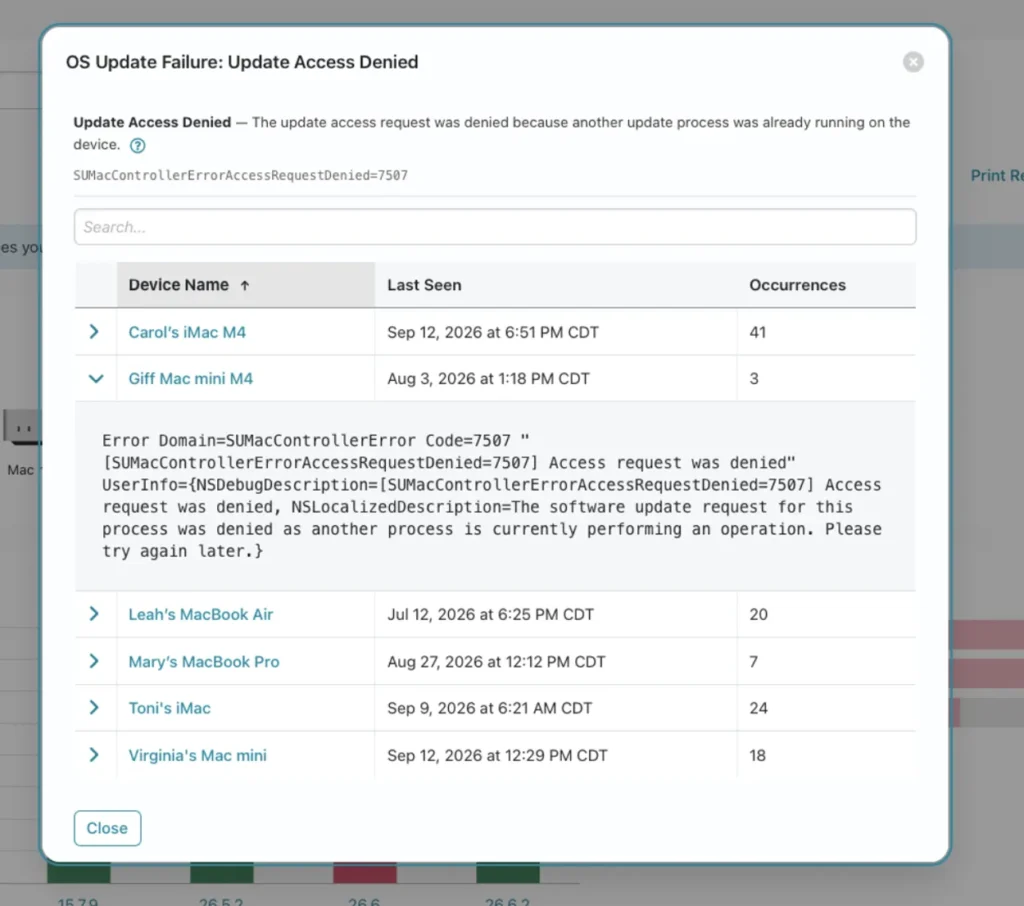Expand the Toni's iMac row
Screen dimensions: 1024x906
tap(94, 707)
